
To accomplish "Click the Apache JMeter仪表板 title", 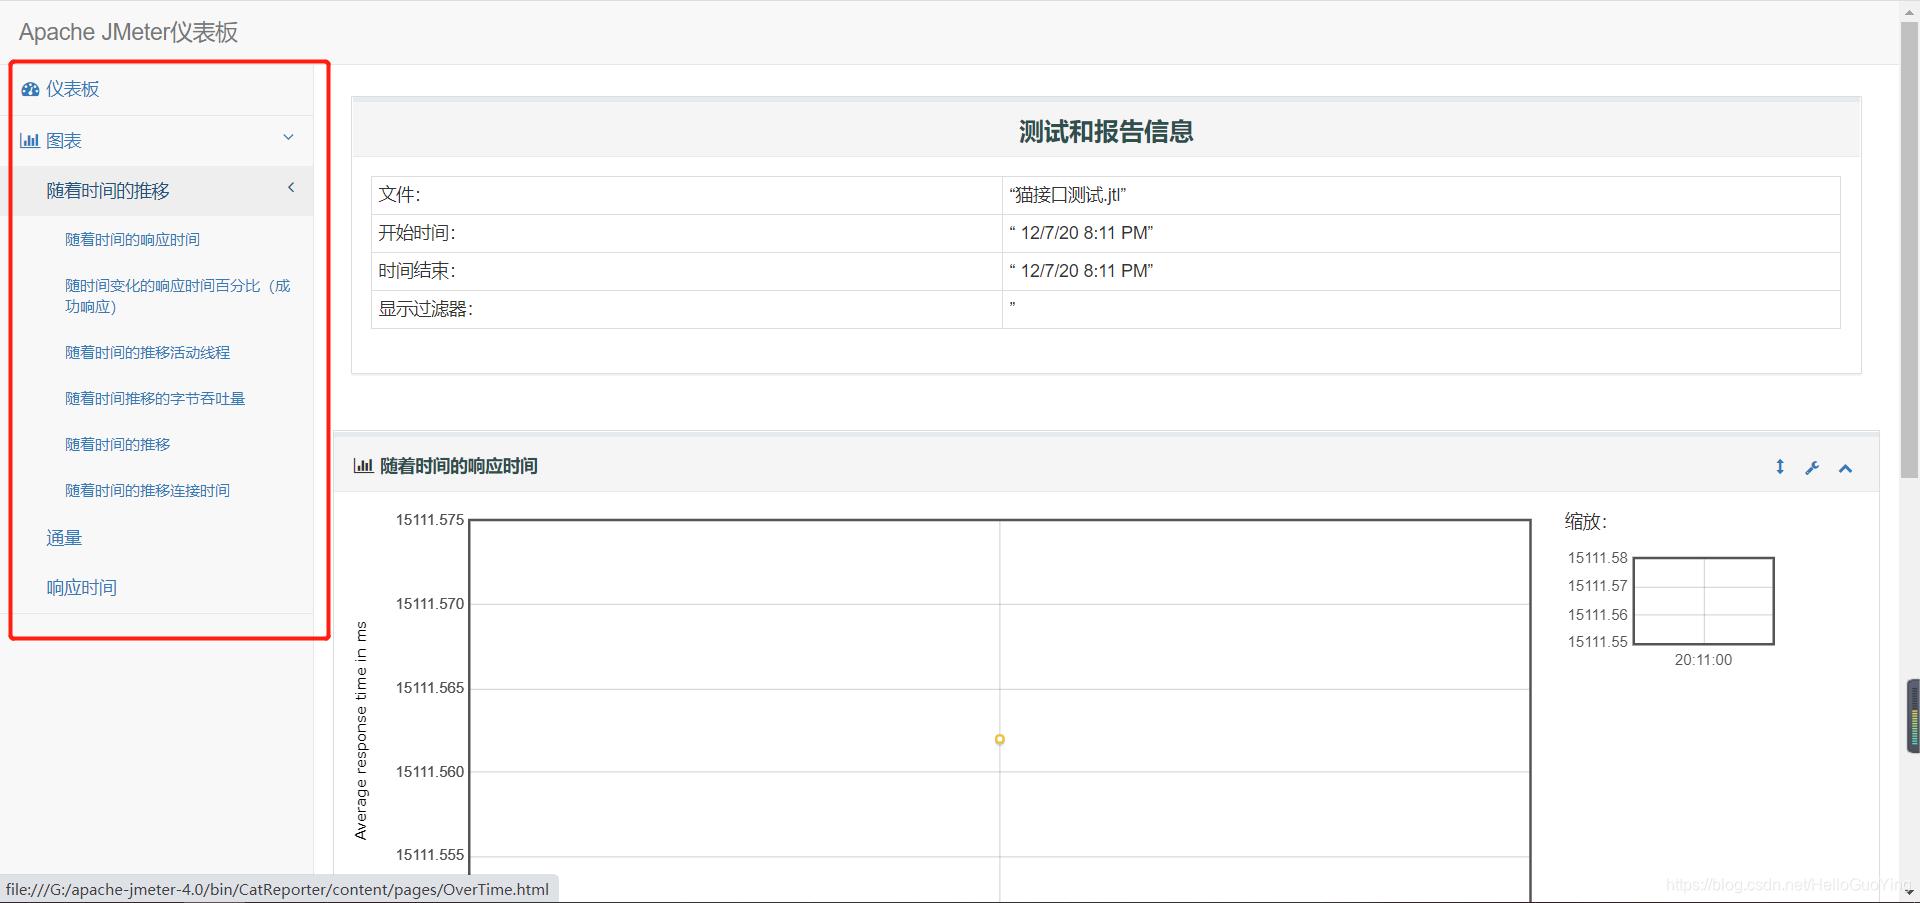I will tap(128, 32).
